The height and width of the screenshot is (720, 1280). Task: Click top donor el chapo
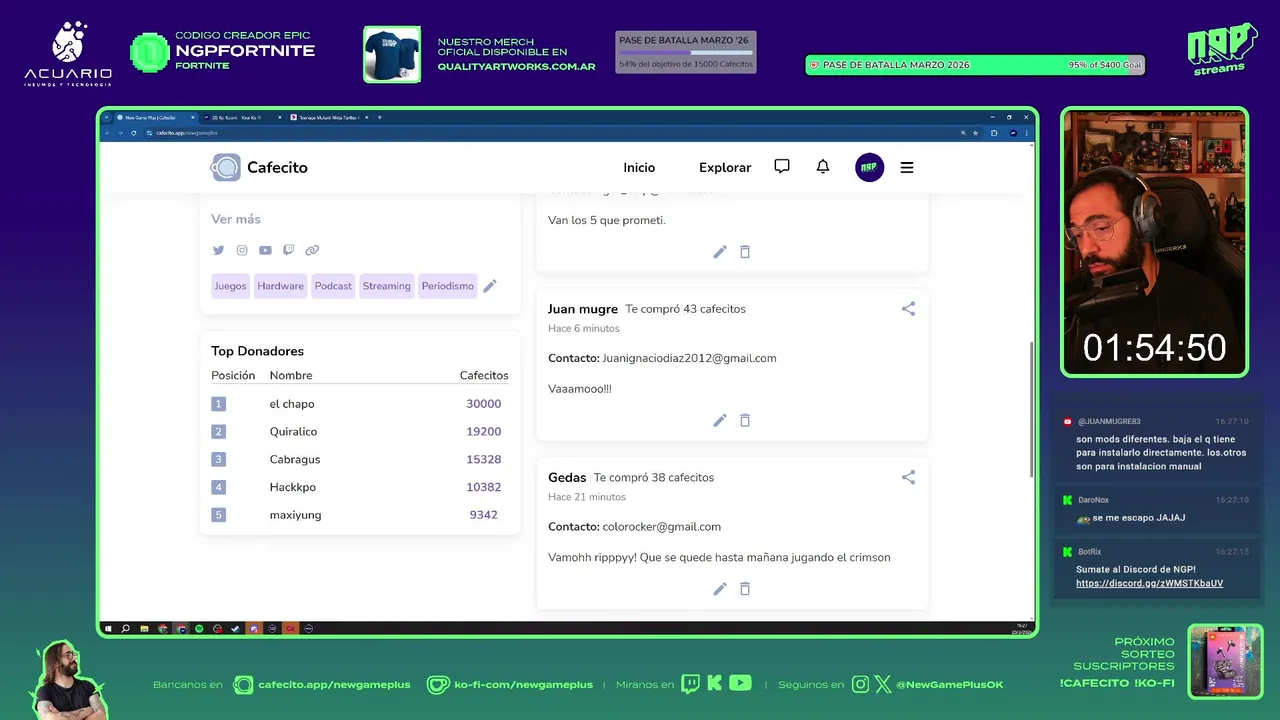pos(292,404)
